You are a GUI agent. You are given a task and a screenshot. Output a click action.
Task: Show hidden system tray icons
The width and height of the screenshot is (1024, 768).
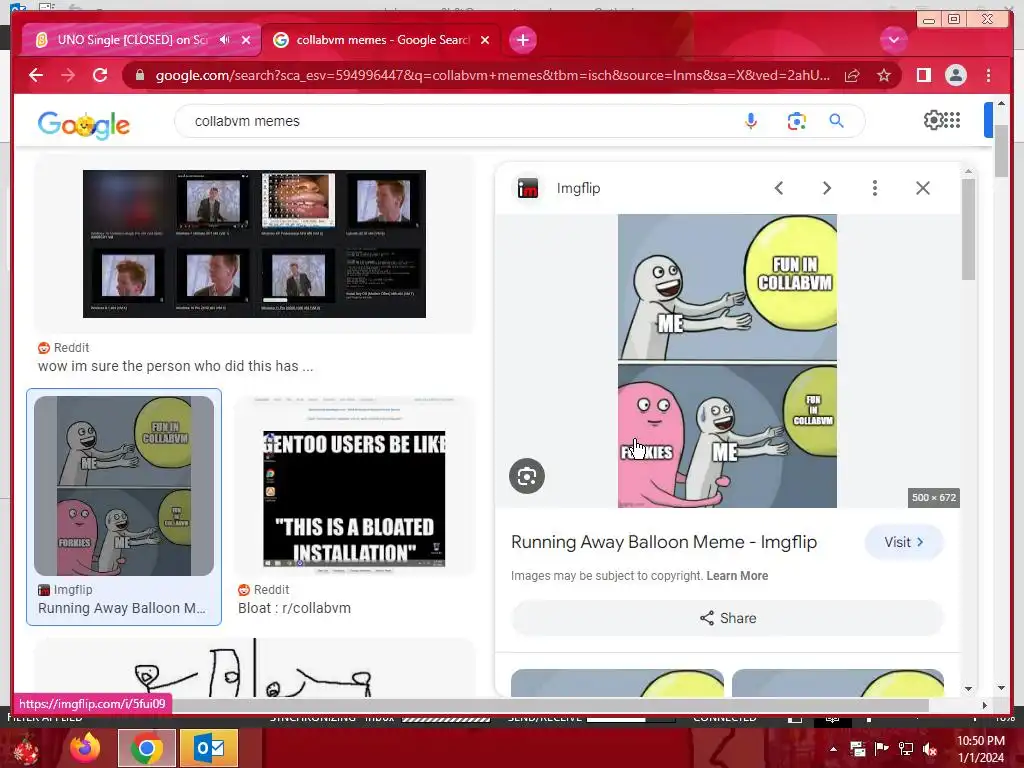(833, 749)
